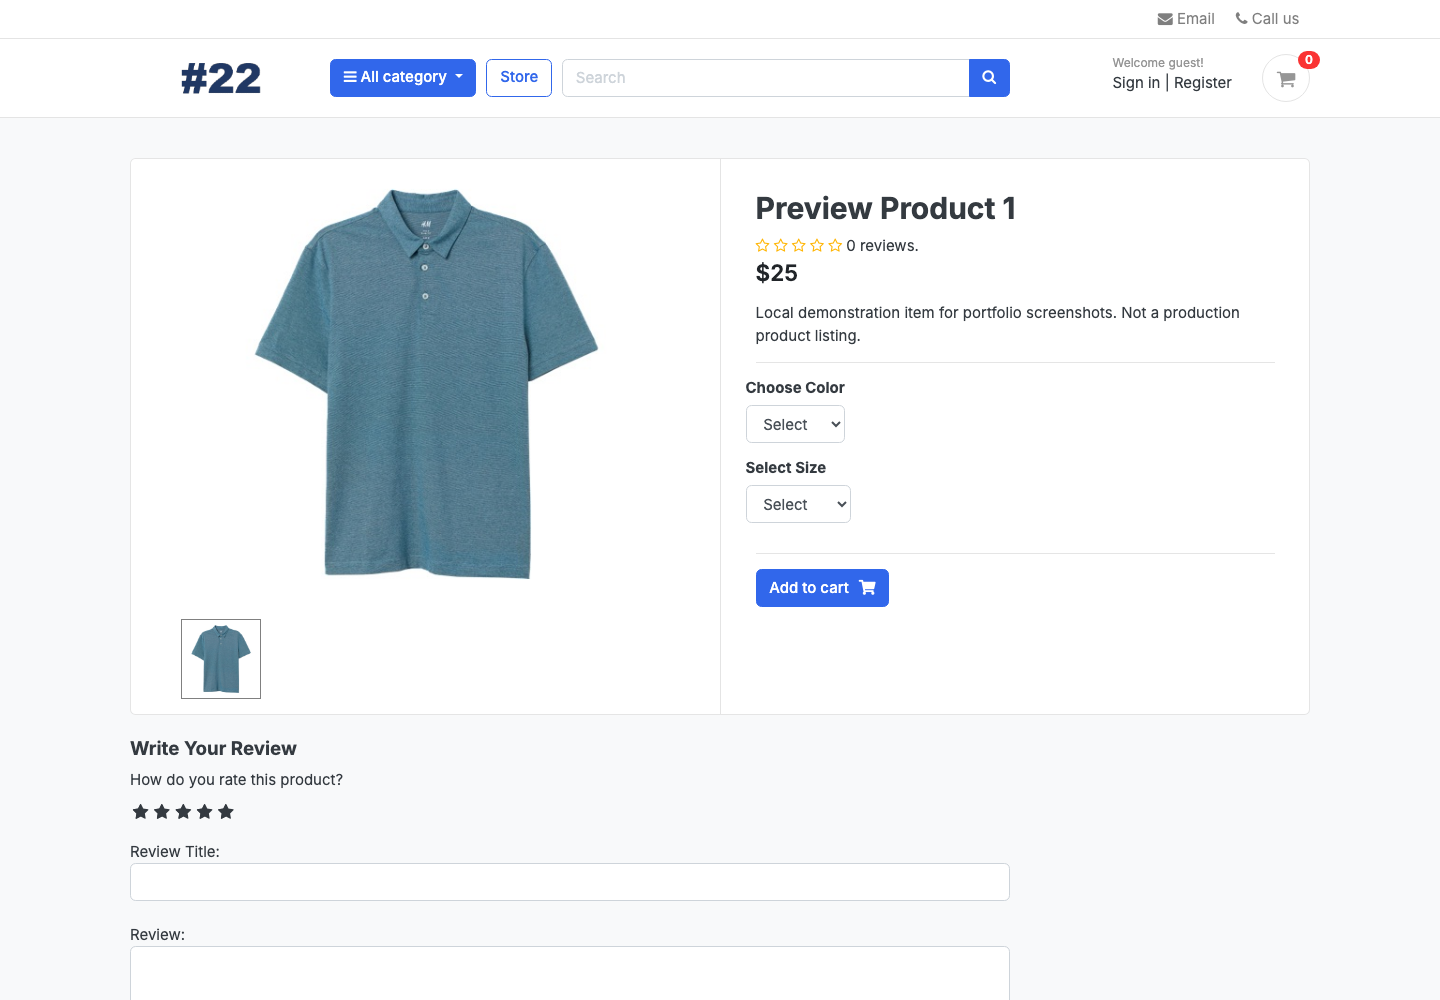Click the "Review Title:" label
Screen dimensions: 1440x1000
coord(175,852)
